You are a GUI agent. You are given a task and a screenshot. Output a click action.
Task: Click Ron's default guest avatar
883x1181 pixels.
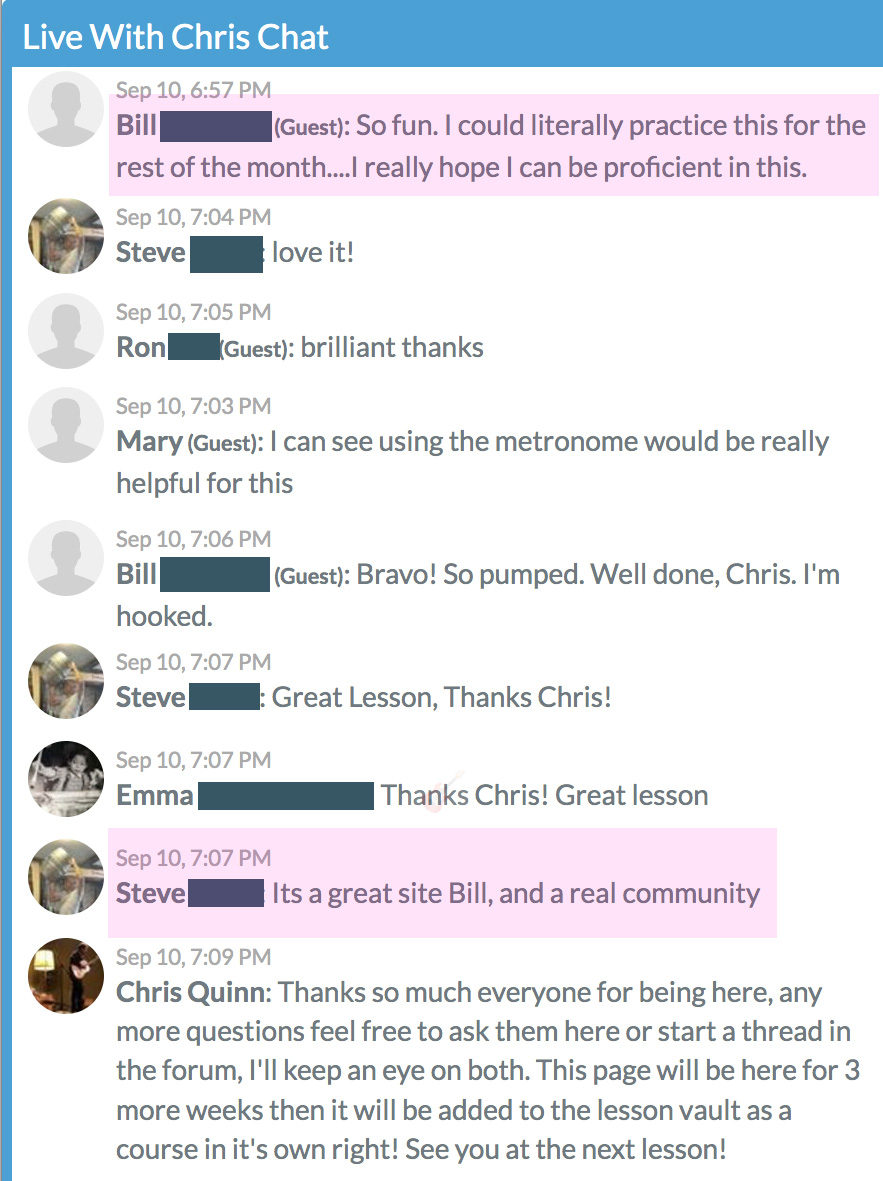66,331
